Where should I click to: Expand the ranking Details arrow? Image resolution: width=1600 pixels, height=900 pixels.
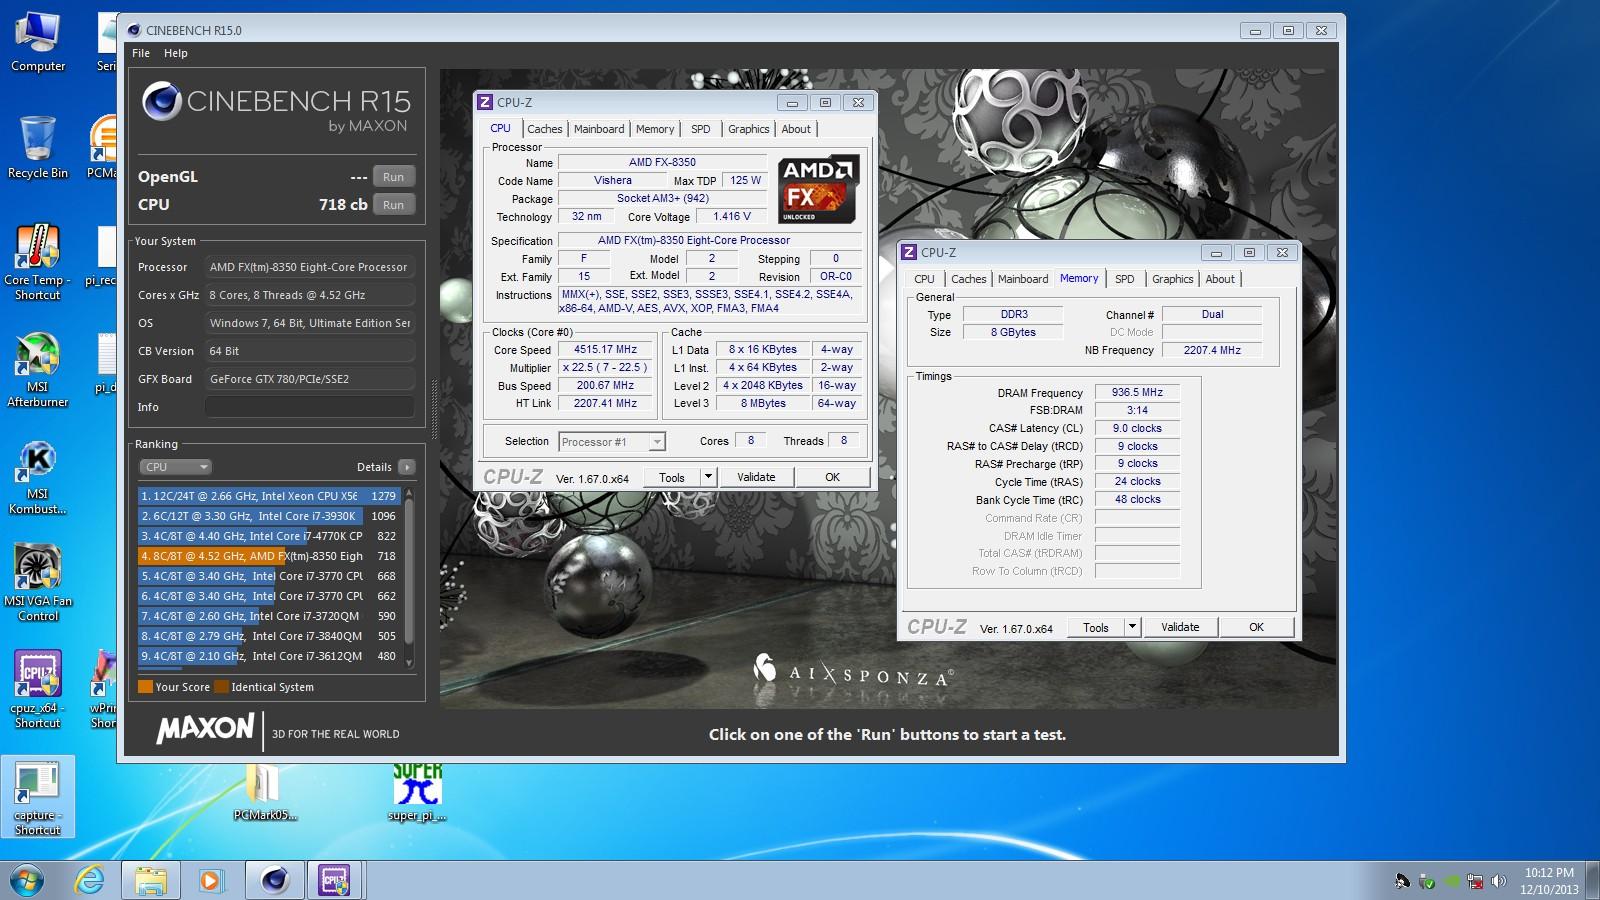[406, 467]
